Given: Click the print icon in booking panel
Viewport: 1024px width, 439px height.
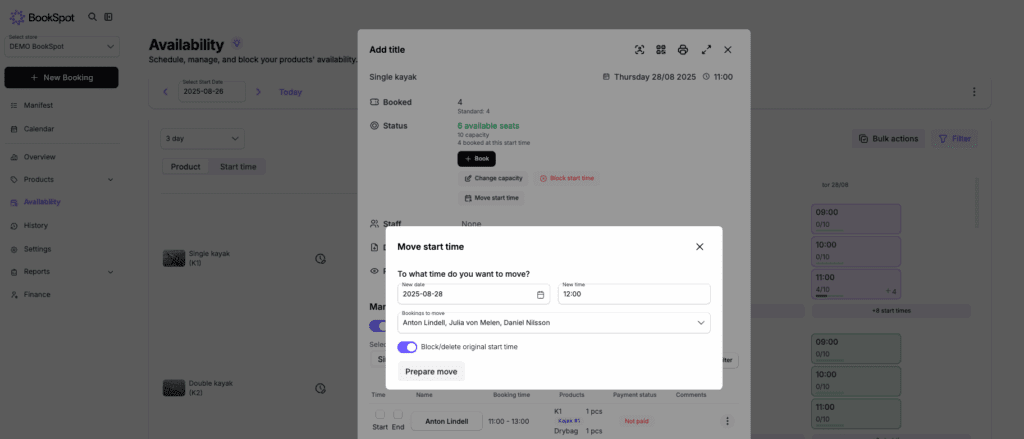Looking at the screenshot, I should [683, 50].
